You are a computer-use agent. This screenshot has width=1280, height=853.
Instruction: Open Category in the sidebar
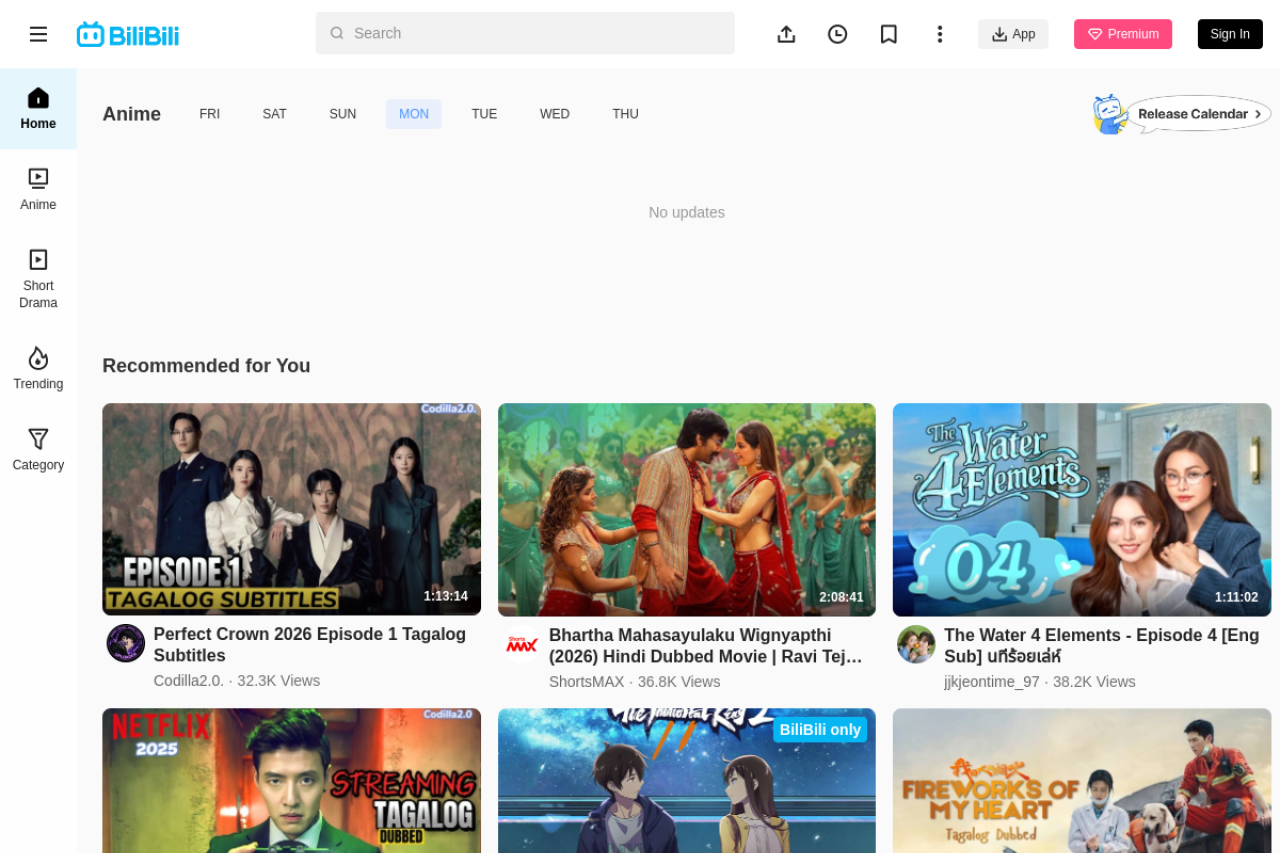pos(38,450)
